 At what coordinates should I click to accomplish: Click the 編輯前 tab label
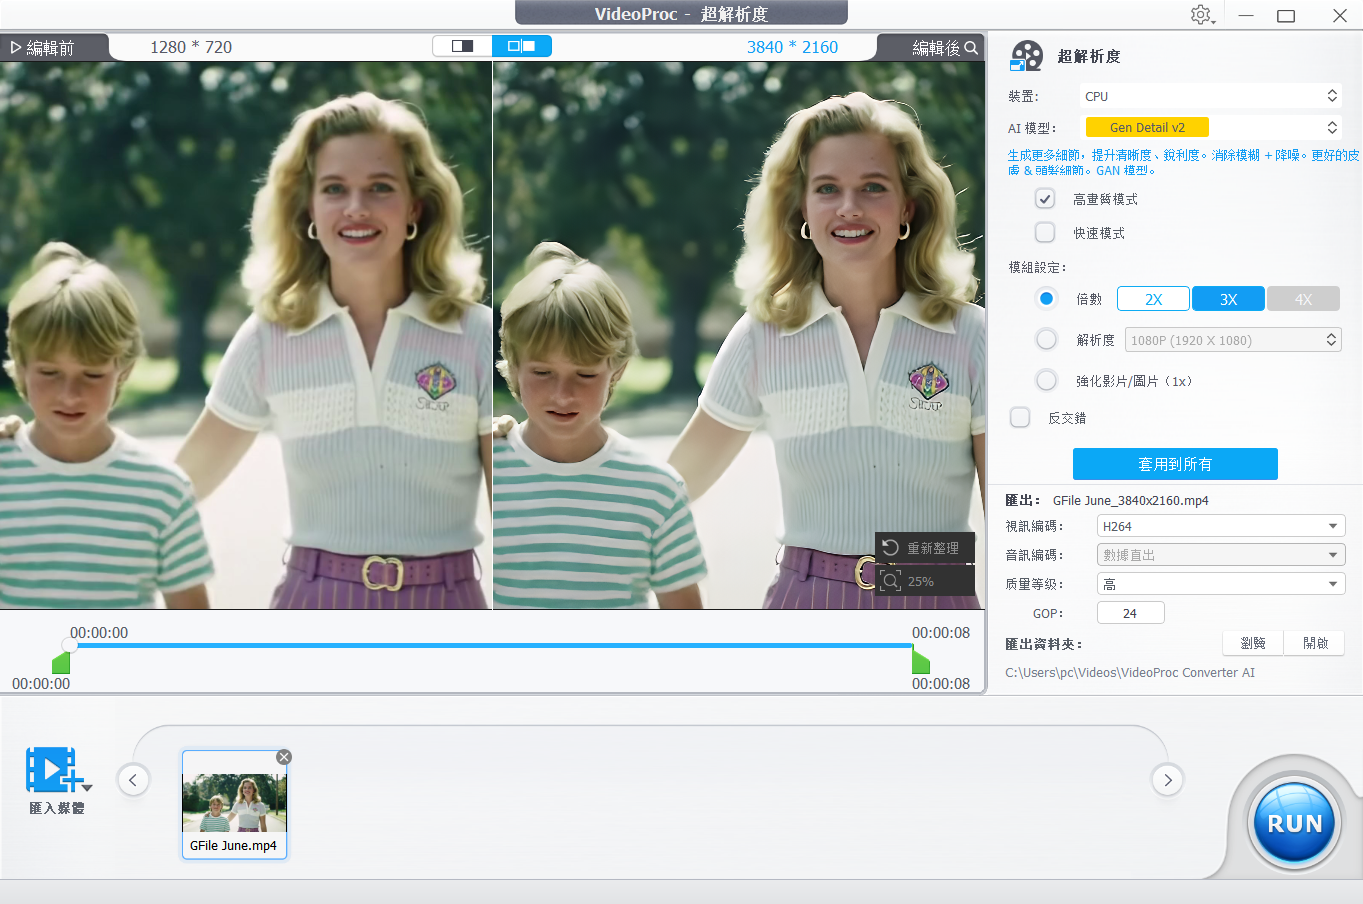(x=50, y=47)
